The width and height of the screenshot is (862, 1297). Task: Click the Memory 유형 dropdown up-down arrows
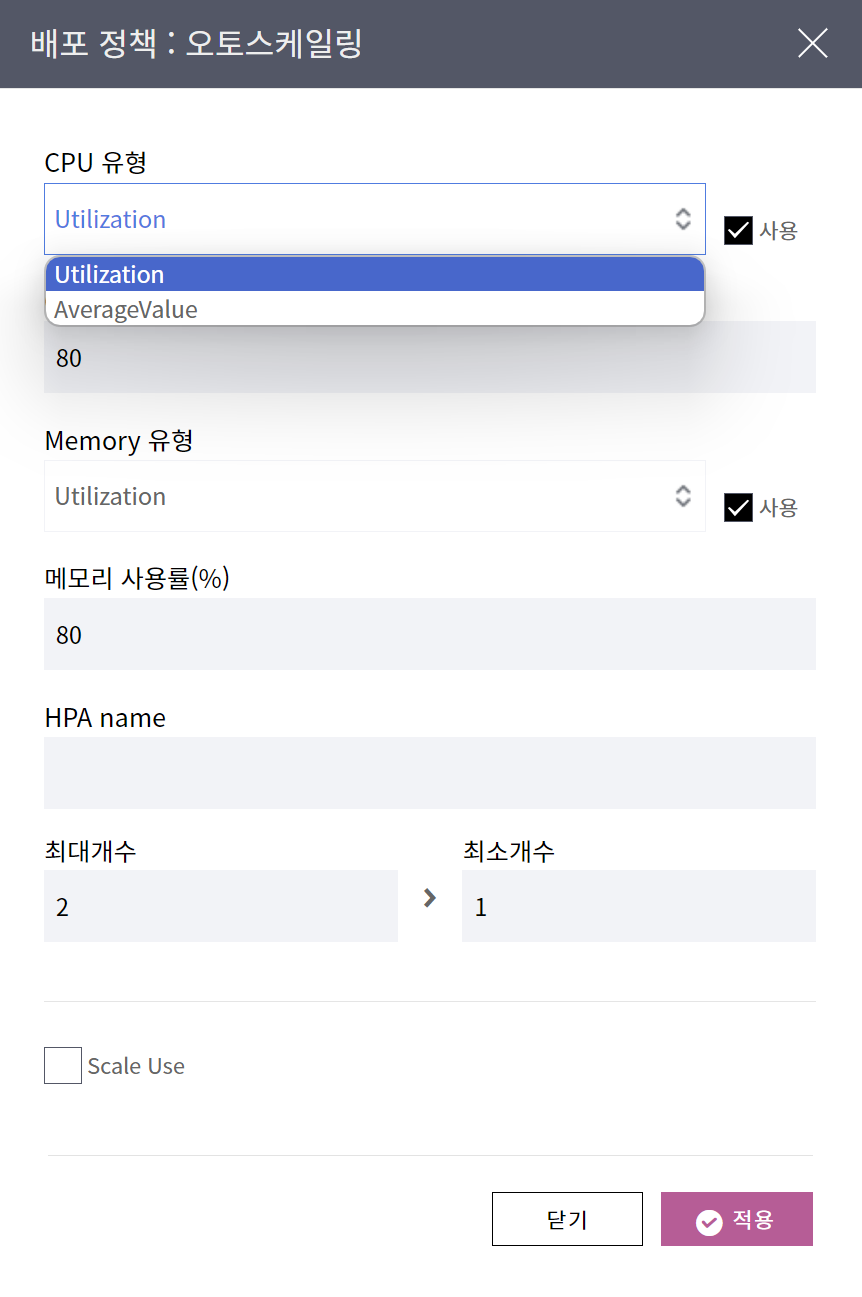683,496
